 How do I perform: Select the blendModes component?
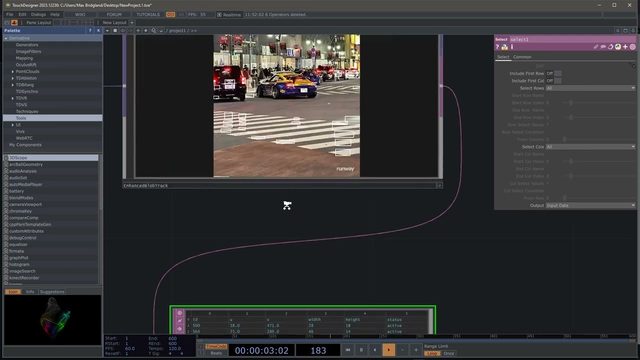click(x=21, y=198)
